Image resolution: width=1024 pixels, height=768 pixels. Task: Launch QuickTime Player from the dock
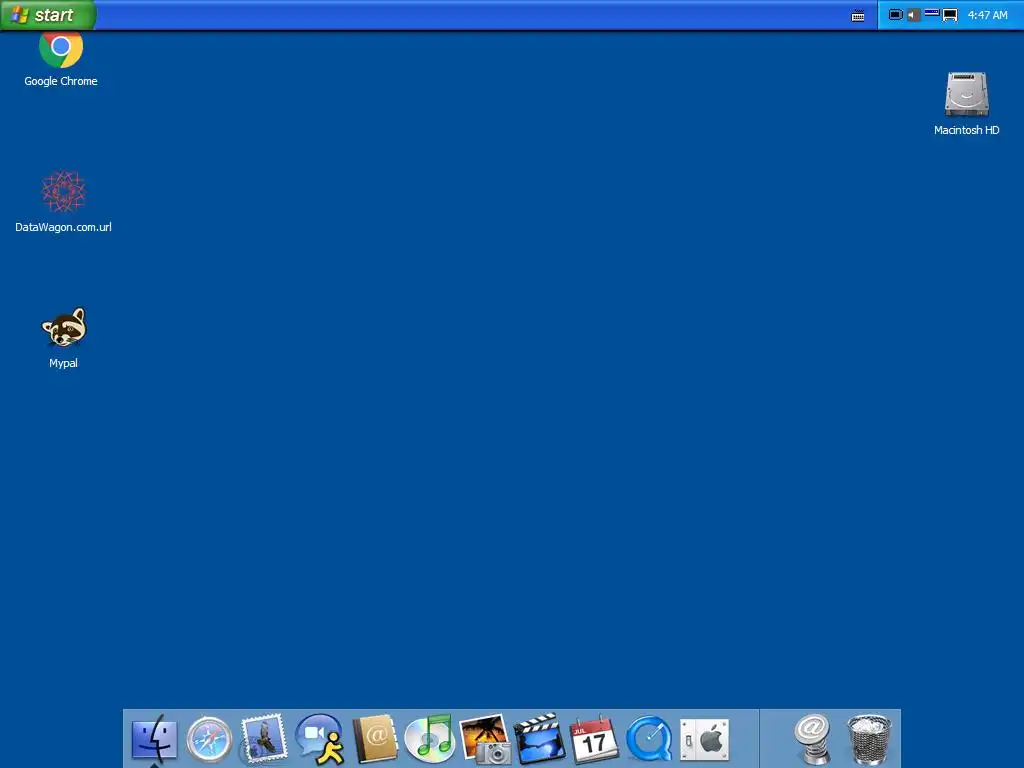[649, 739]
